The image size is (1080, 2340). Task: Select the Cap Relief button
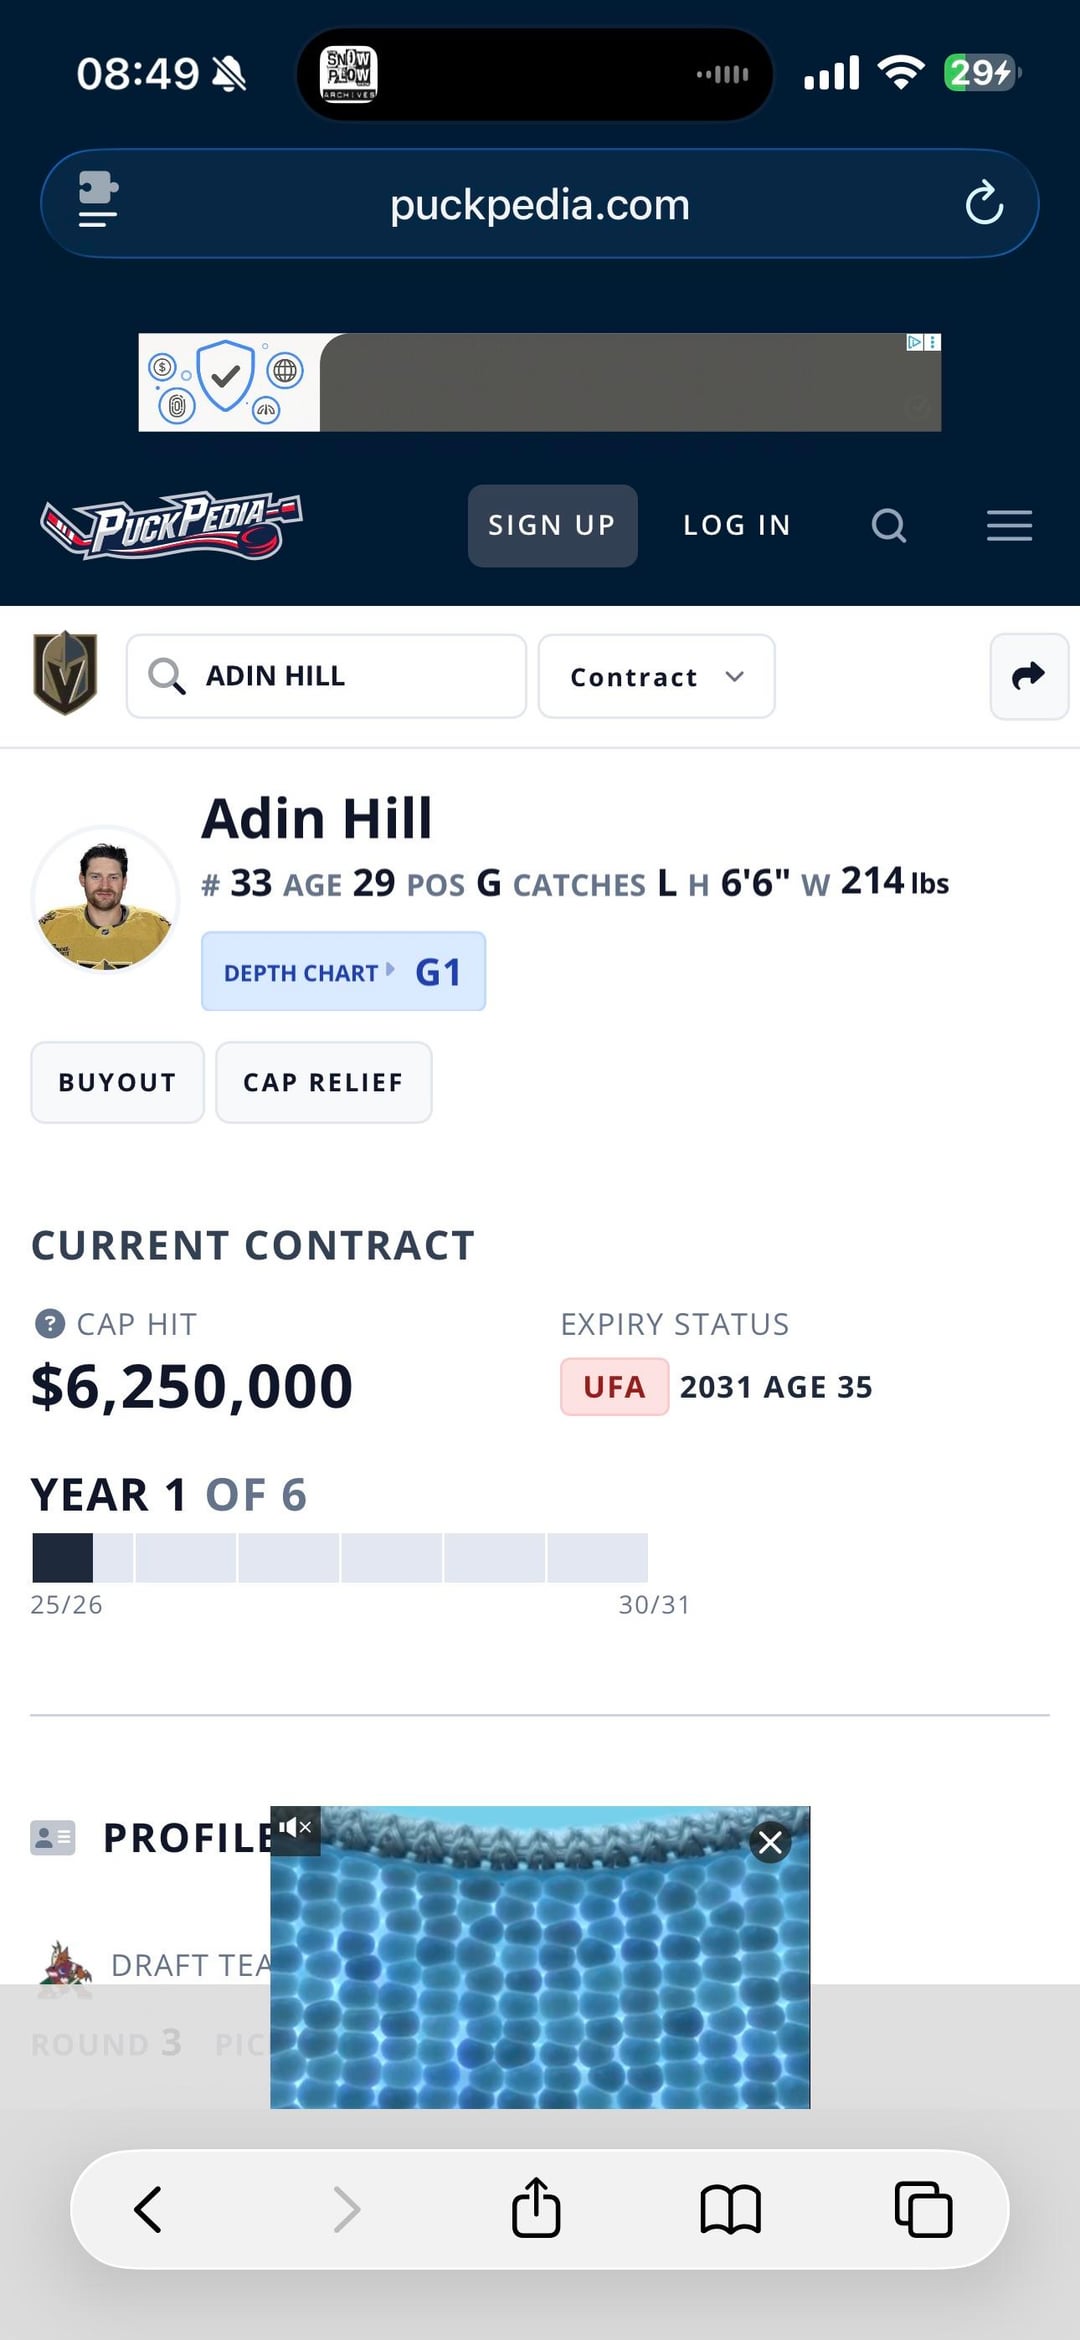click(323, 1082)
